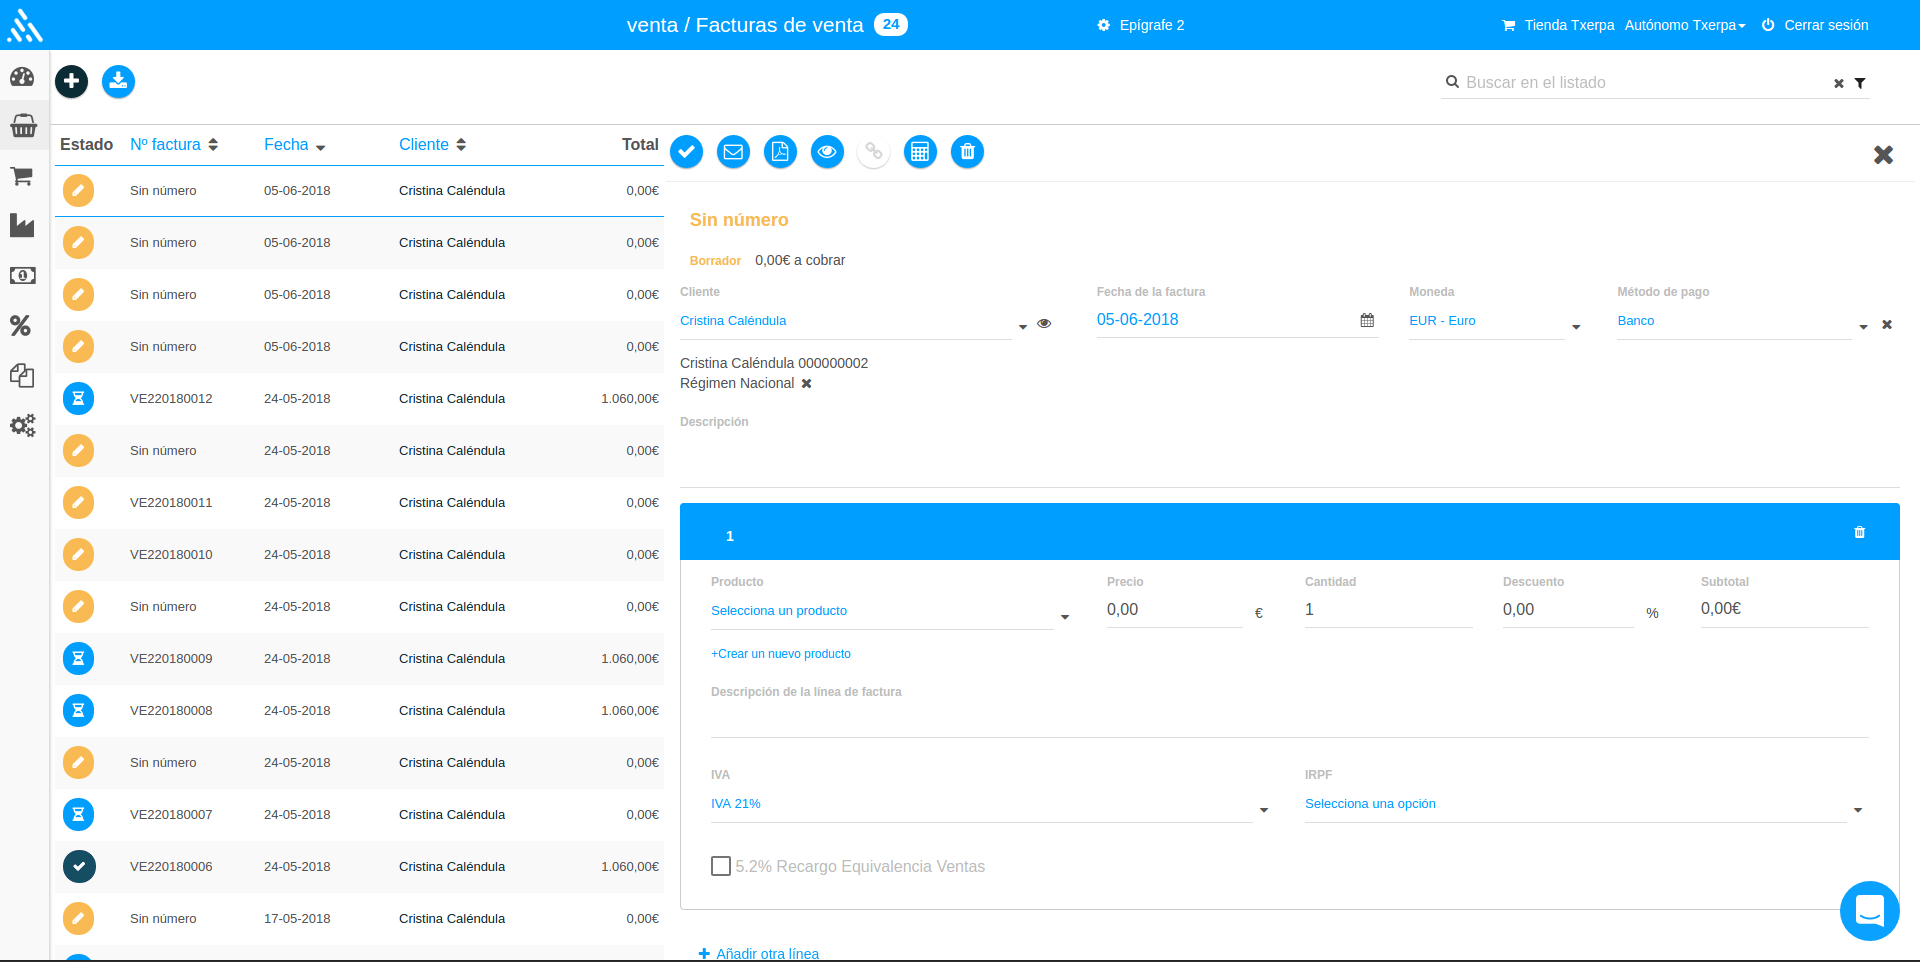Click the blue download button above the list
This screenshot has height=962, width=1920.
118,81
